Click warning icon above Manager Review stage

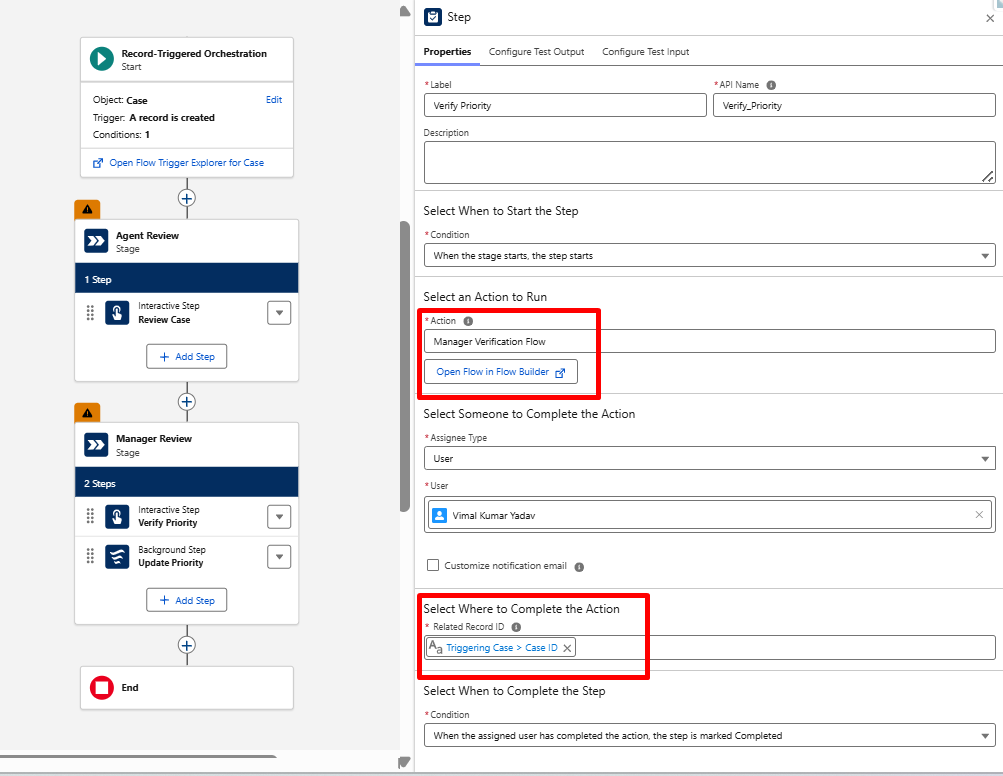(88, 413)
